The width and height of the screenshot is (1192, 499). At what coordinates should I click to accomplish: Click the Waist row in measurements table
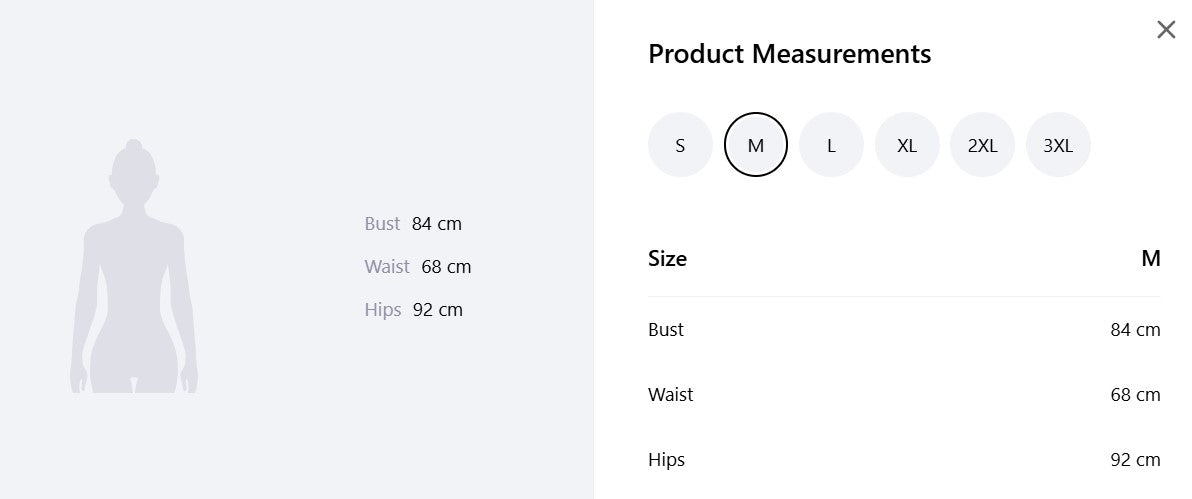[x=904, y=395]
